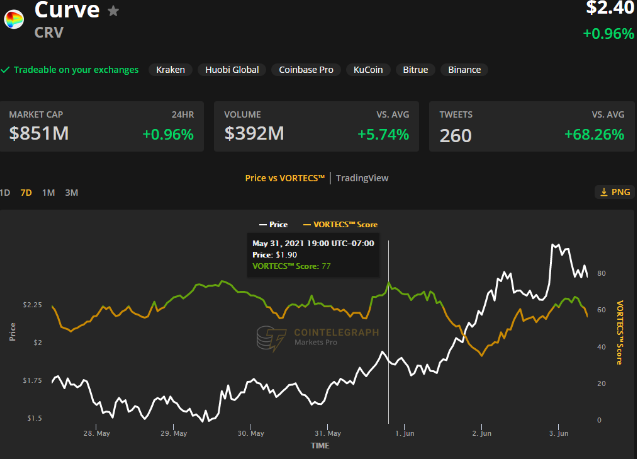
Task: Open Huobi Global exchange chip
Action: (232, 70)
